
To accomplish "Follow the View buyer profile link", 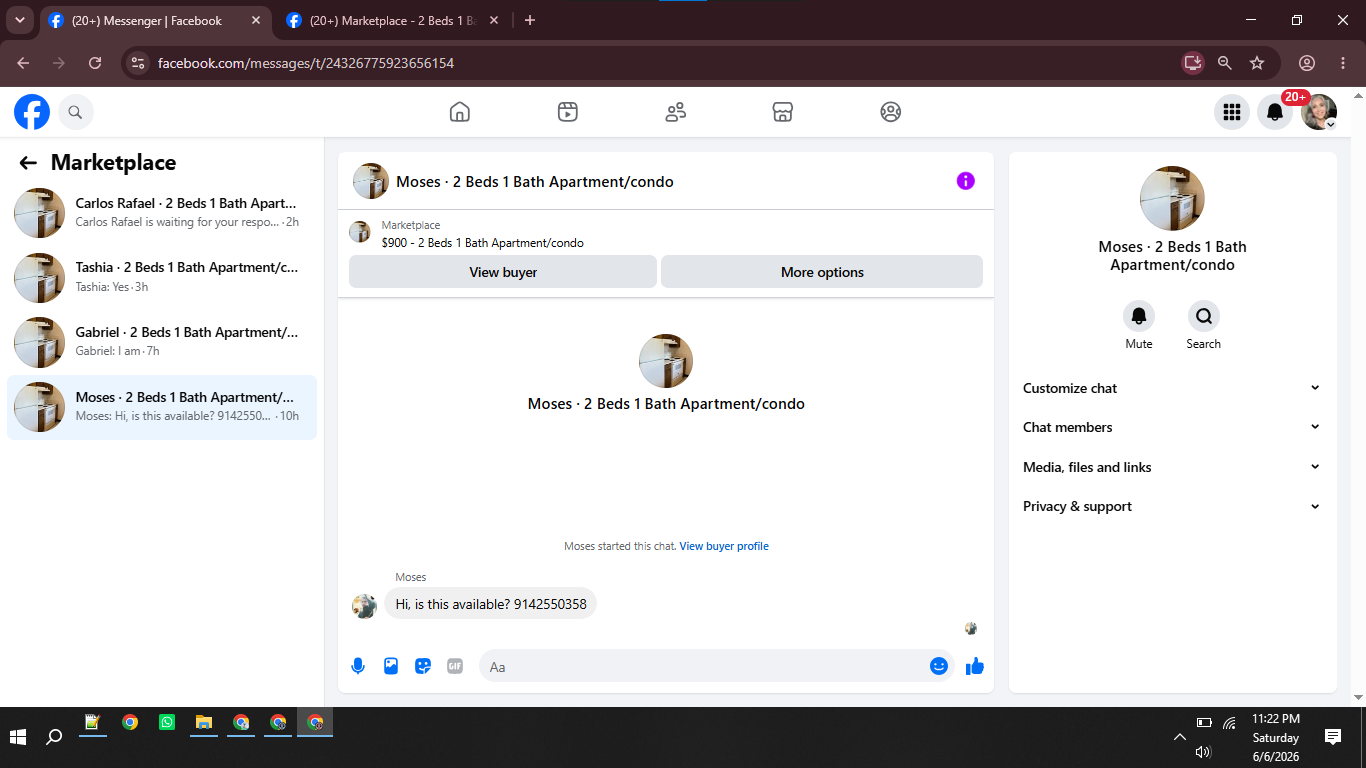I will 724,546.
